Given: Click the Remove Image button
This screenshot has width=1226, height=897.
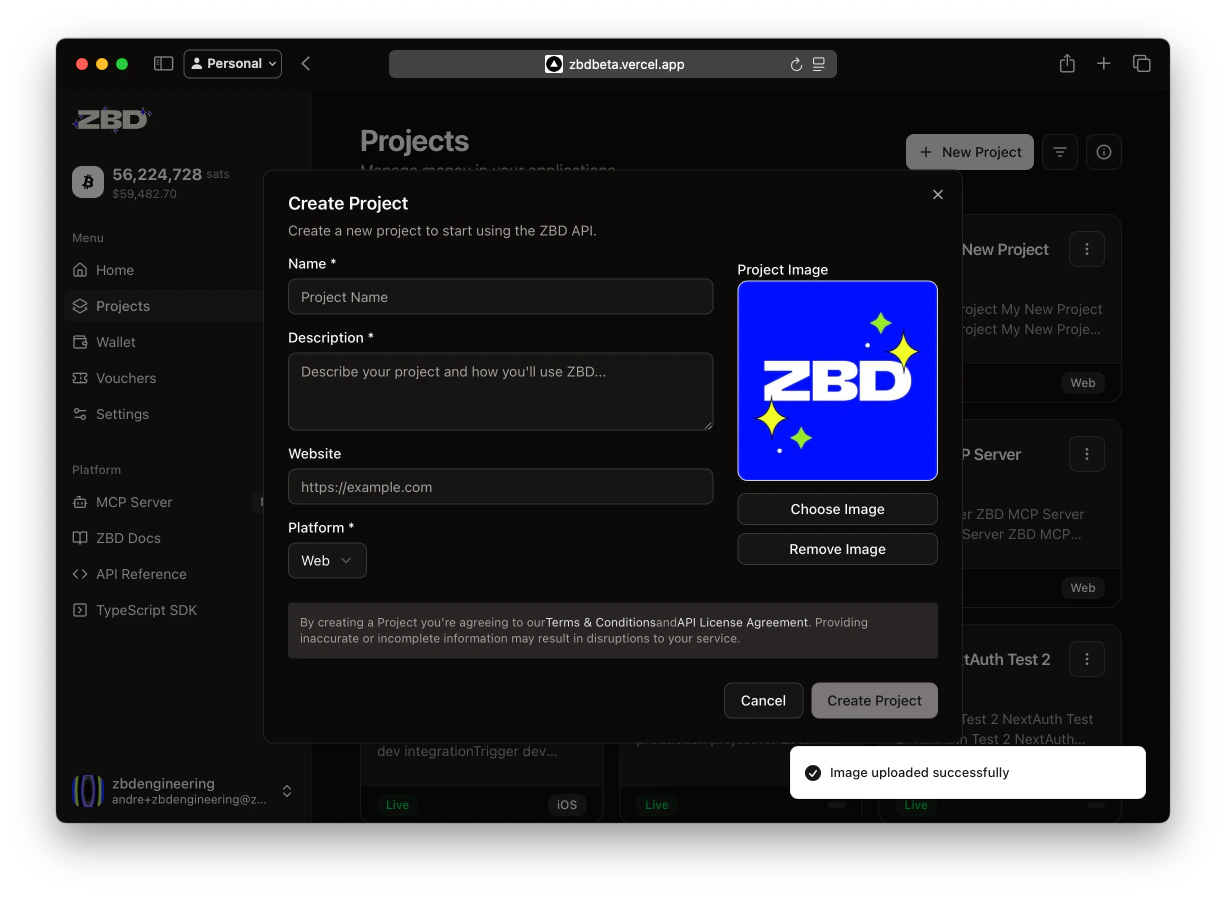Looking at the screenshot, I should pyautogui.click(x=838, y=549).
